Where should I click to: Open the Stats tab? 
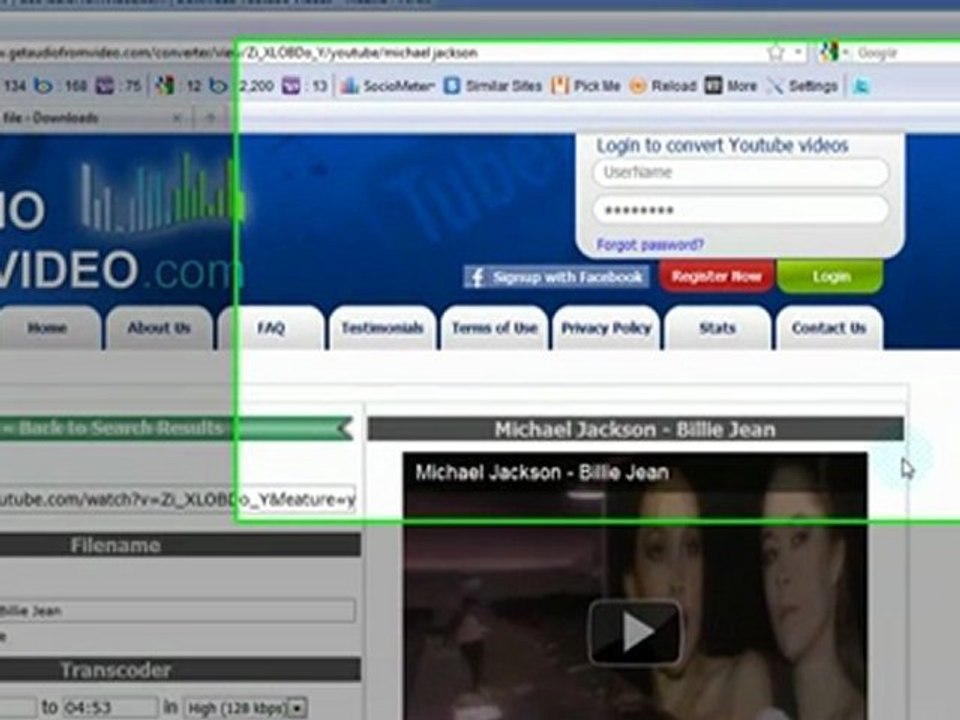pos(718,328)
